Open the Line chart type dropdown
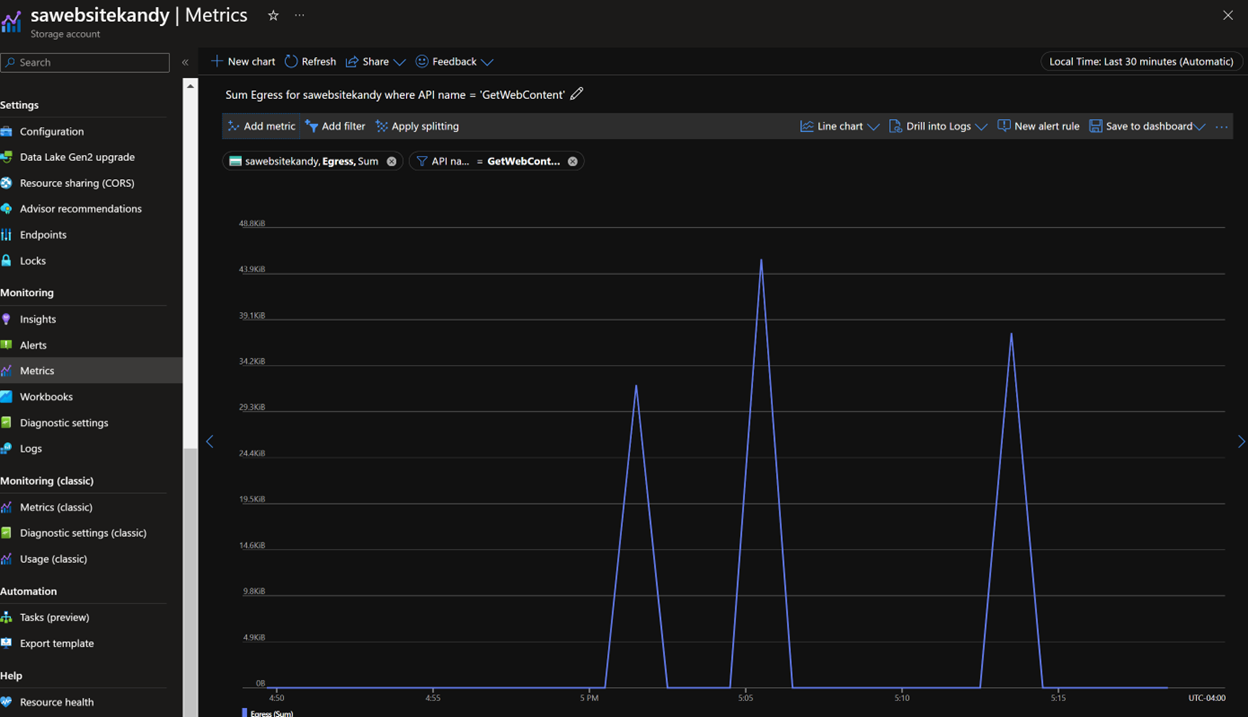Image resolution: width=1248 pixels, height=717 pixels. click(x=840, y=126)
